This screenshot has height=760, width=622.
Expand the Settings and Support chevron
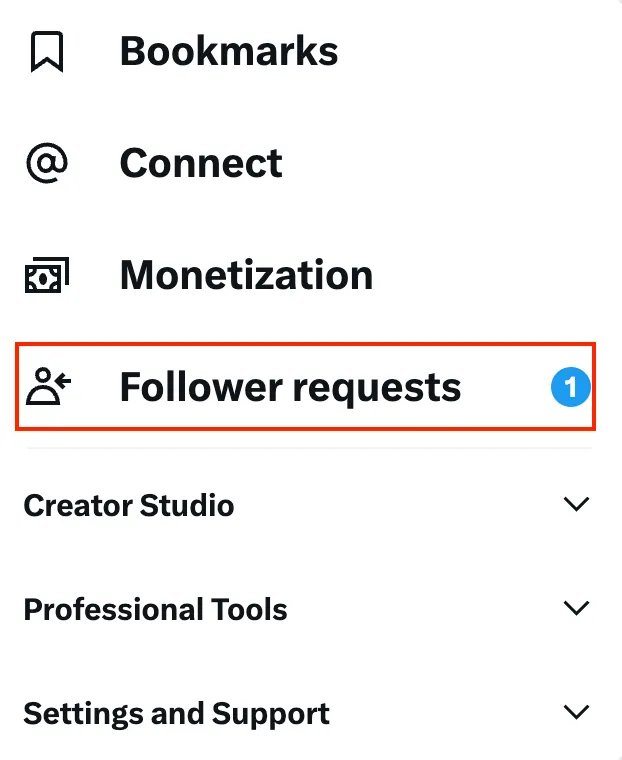click(x=576, y=713)
